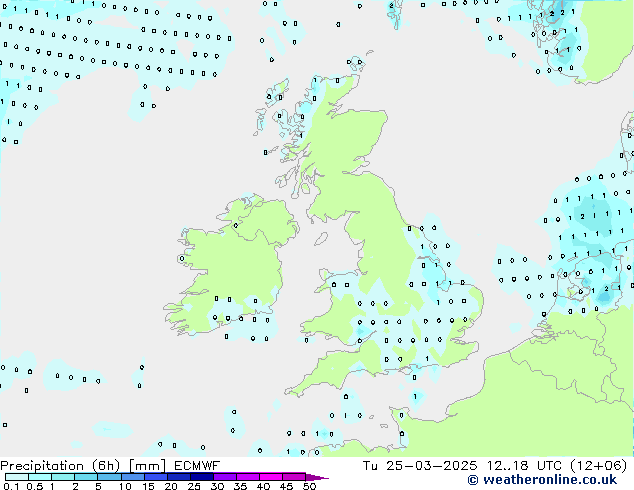Click the 40–45 mm magenta legend swatch

click(x=271, y=477)
